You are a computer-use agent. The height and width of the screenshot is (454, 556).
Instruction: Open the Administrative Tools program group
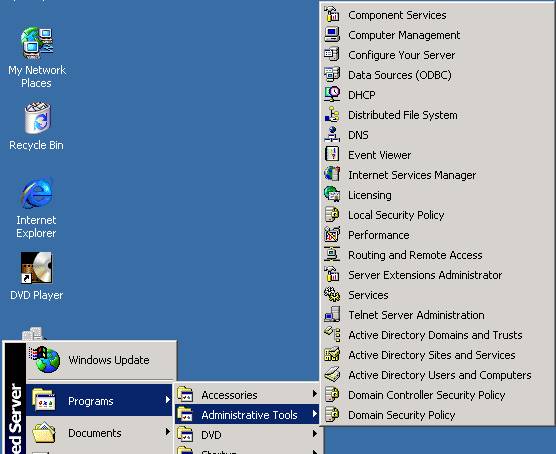click(247, 414)
